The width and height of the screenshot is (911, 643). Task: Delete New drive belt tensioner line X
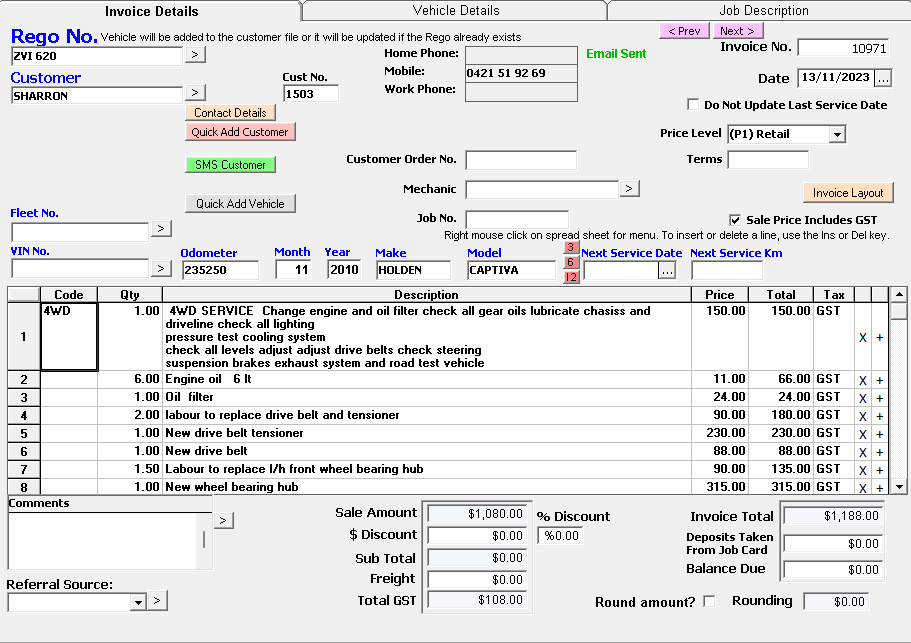click(x=862, y=434)
